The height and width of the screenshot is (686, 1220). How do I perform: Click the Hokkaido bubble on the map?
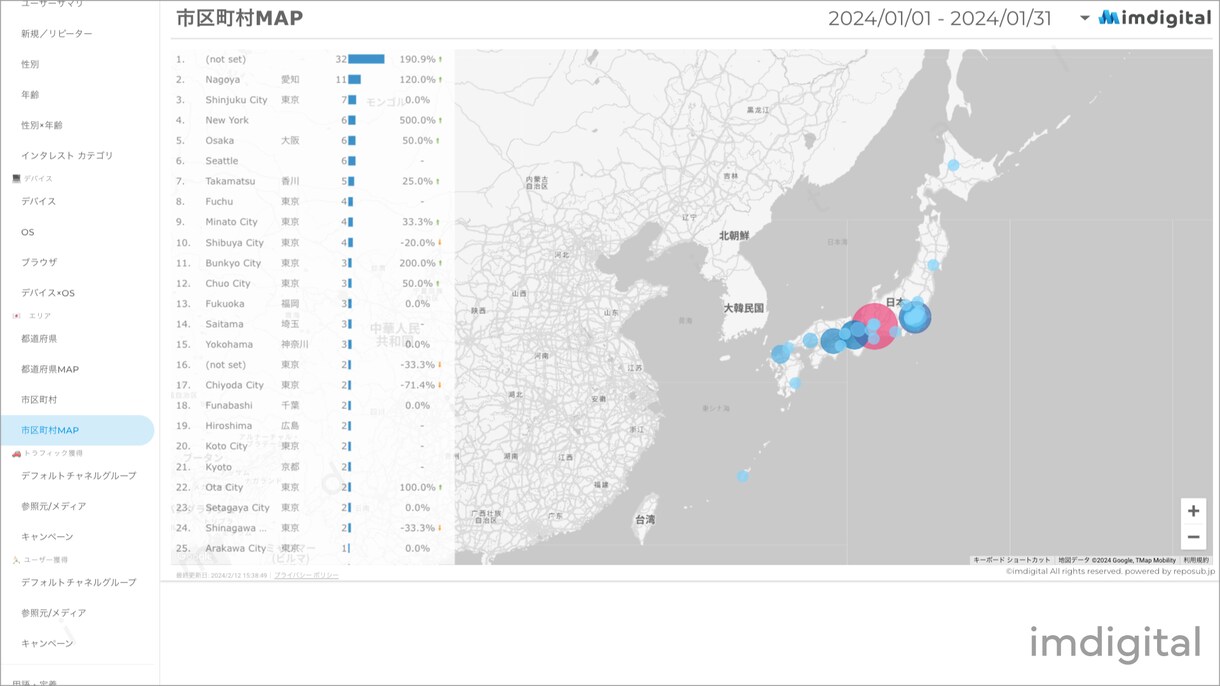pos(954,165)
